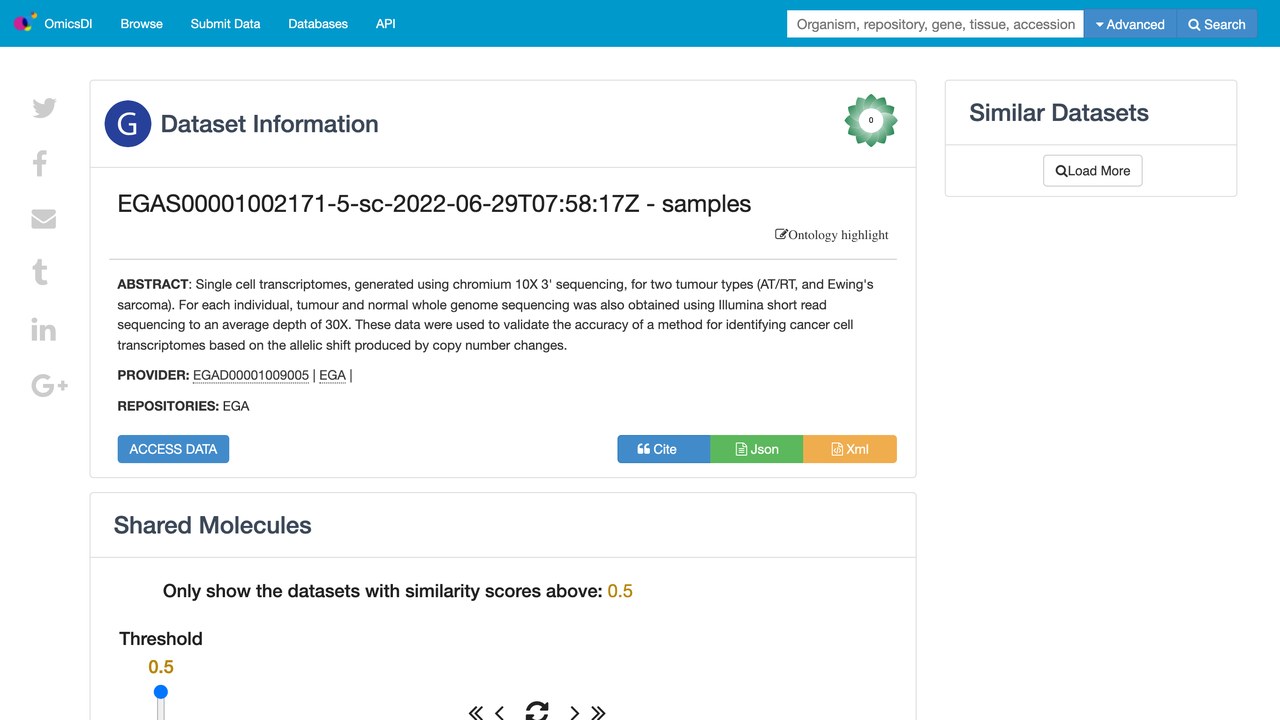Image resolution: width=1280 pixels, height=720 pixels.
Task: Share dataset via email envelope icon
Action: [44, 219]
